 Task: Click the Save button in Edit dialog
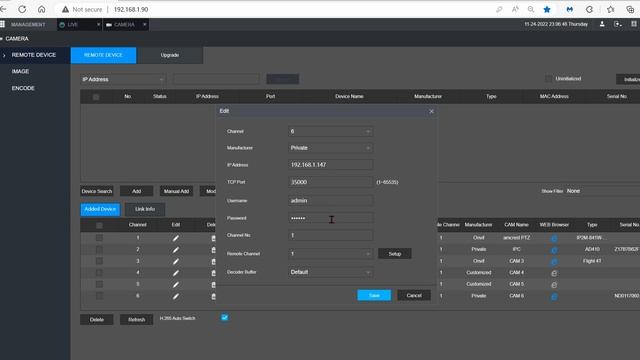(x=374, y=295)
